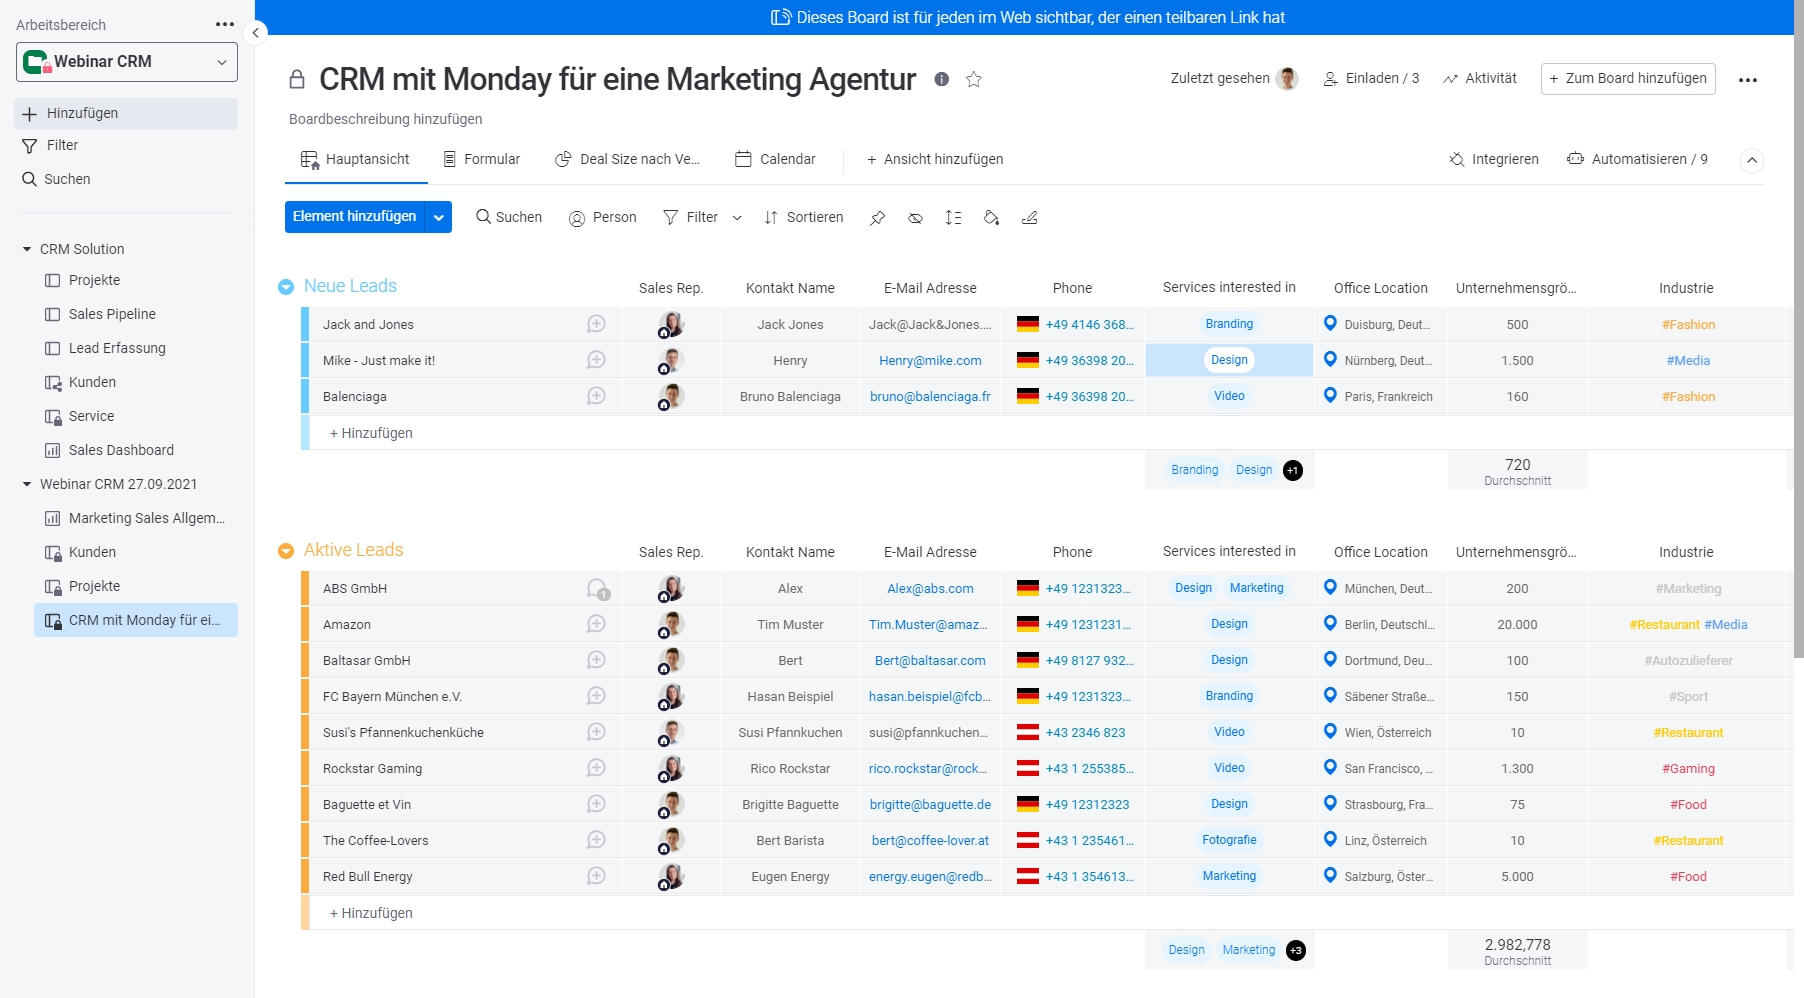This screenshot has width=1804, height=998.
Task: Toggle hidden columns eye icon
Action: tap(915, 218)
